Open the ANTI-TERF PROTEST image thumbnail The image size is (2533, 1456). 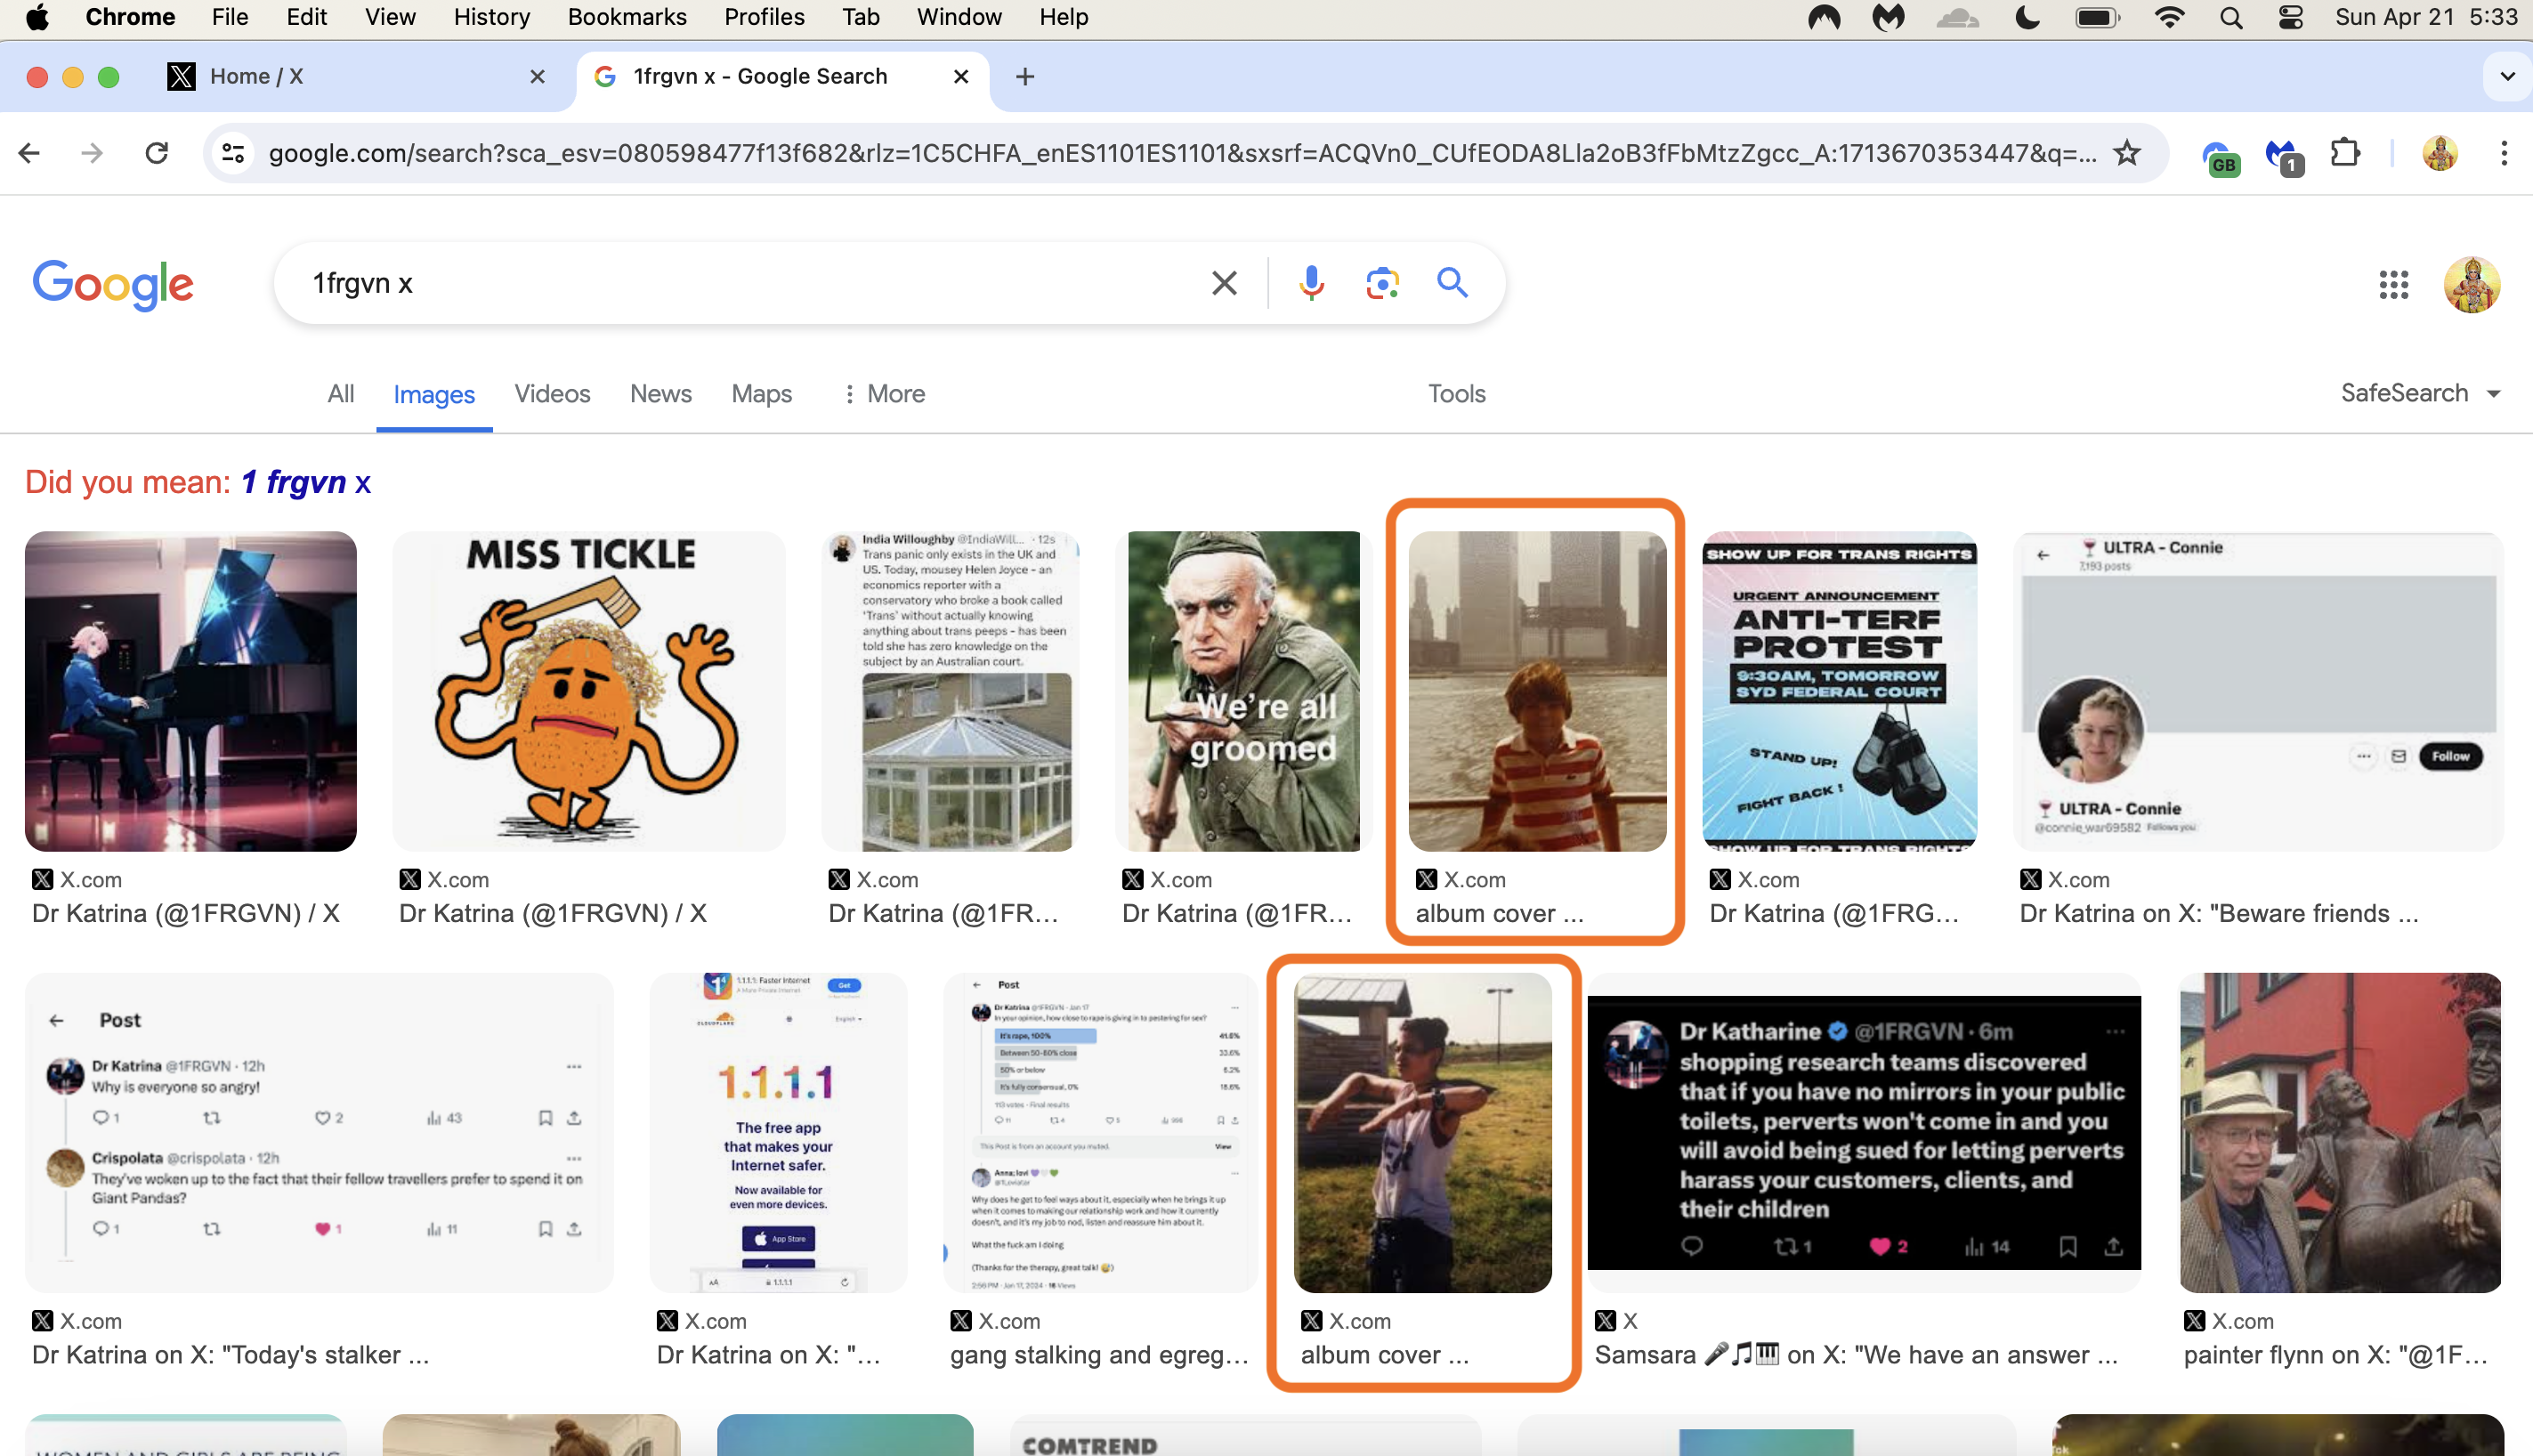point(1839,691)
